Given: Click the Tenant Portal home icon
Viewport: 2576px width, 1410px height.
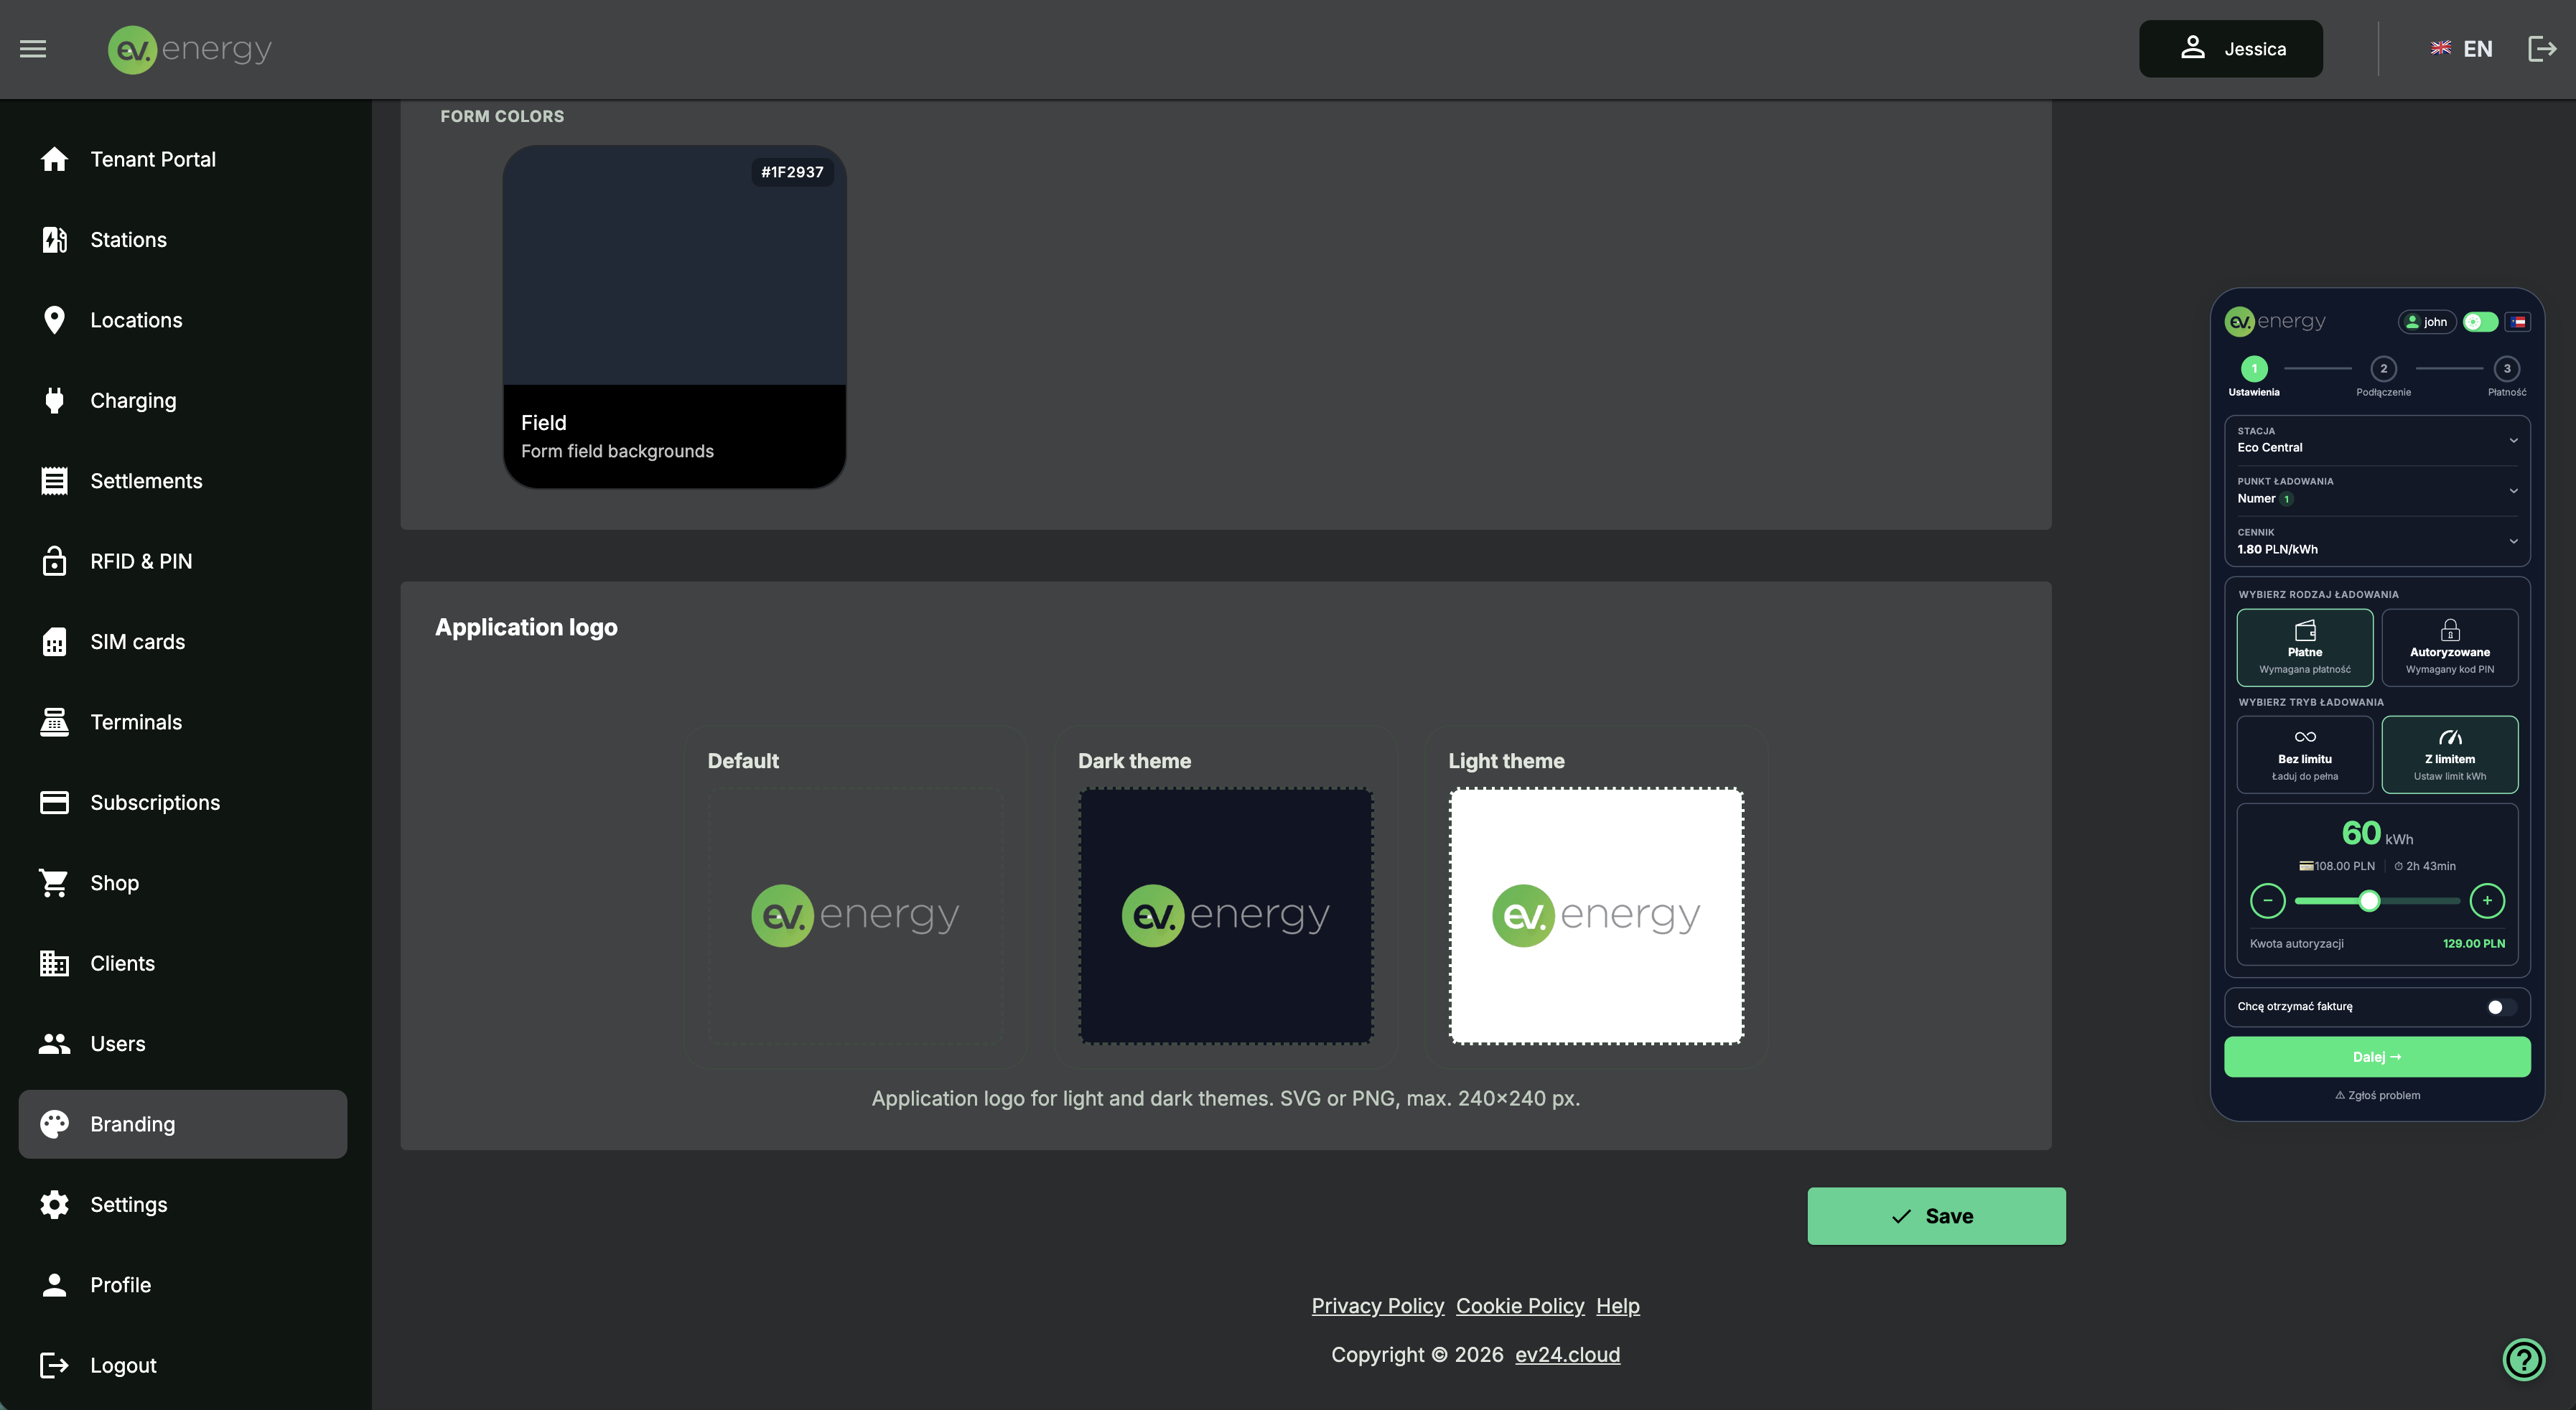Looking at the screenshot, I should 54,159.
